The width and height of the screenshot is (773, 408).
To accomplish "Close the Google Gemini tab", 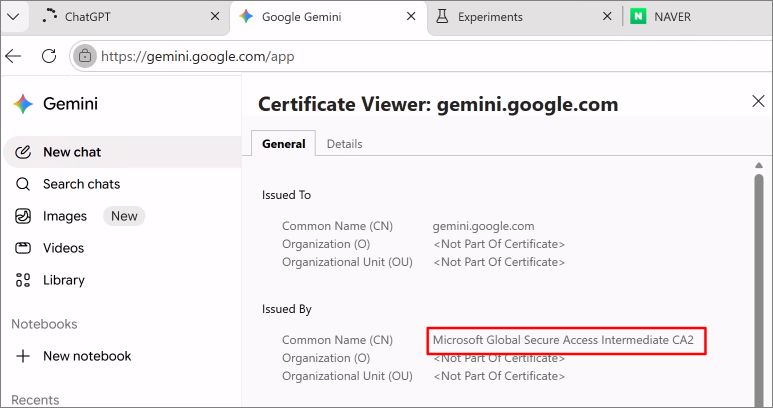I will (411, 17).
